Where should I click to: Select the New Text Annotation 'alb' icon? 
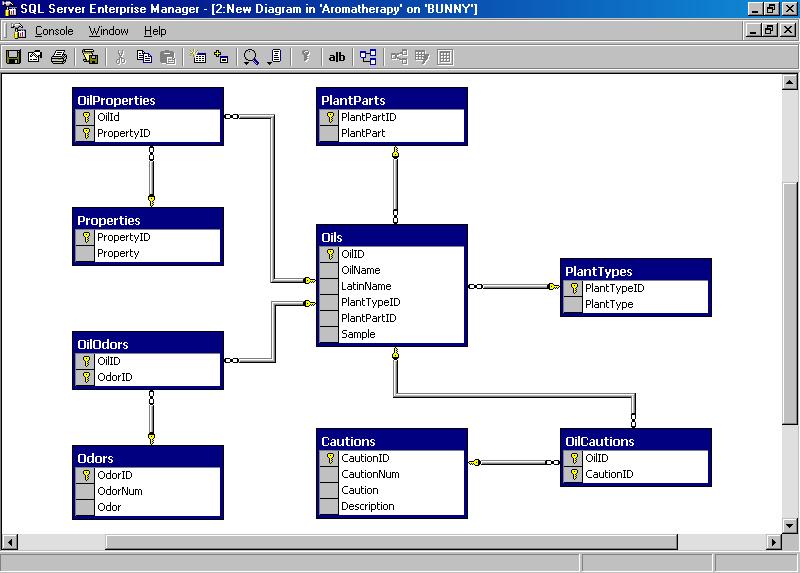pyautogui.click(x=337, y=57)
